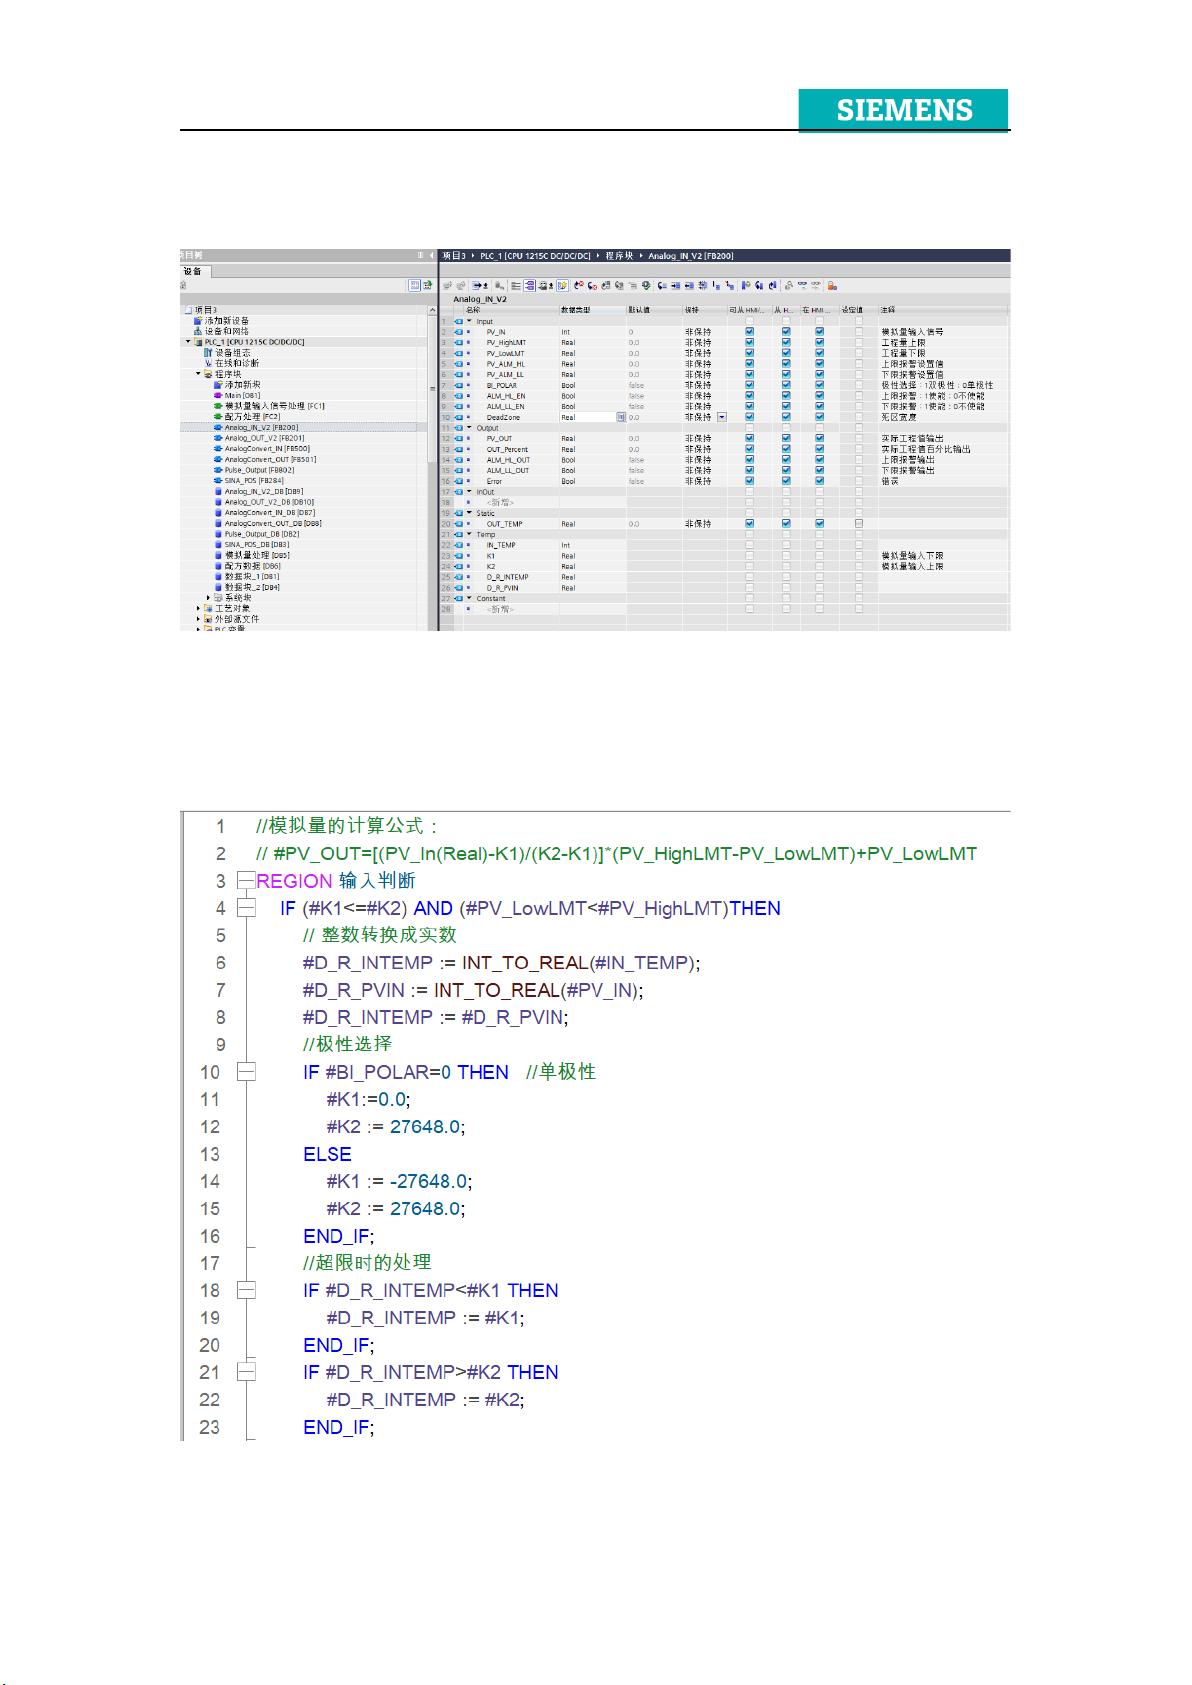1192x1685 pixels.
Task: Click the 设备和网络 network icon
Action: click(198, 331)
